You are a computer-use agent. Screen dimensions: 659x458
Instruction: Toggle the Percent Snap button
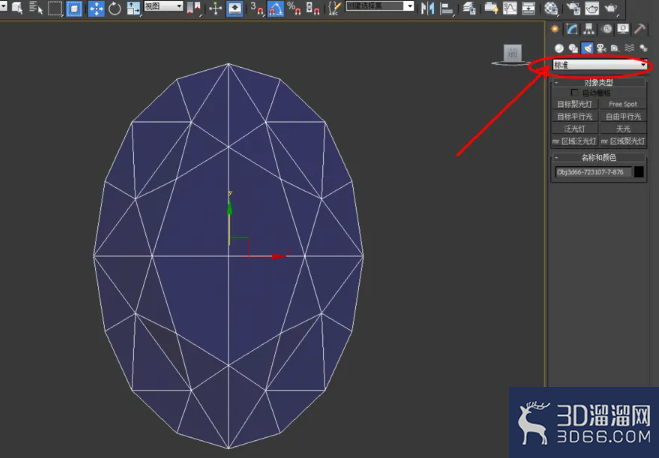tap(294, 8)
